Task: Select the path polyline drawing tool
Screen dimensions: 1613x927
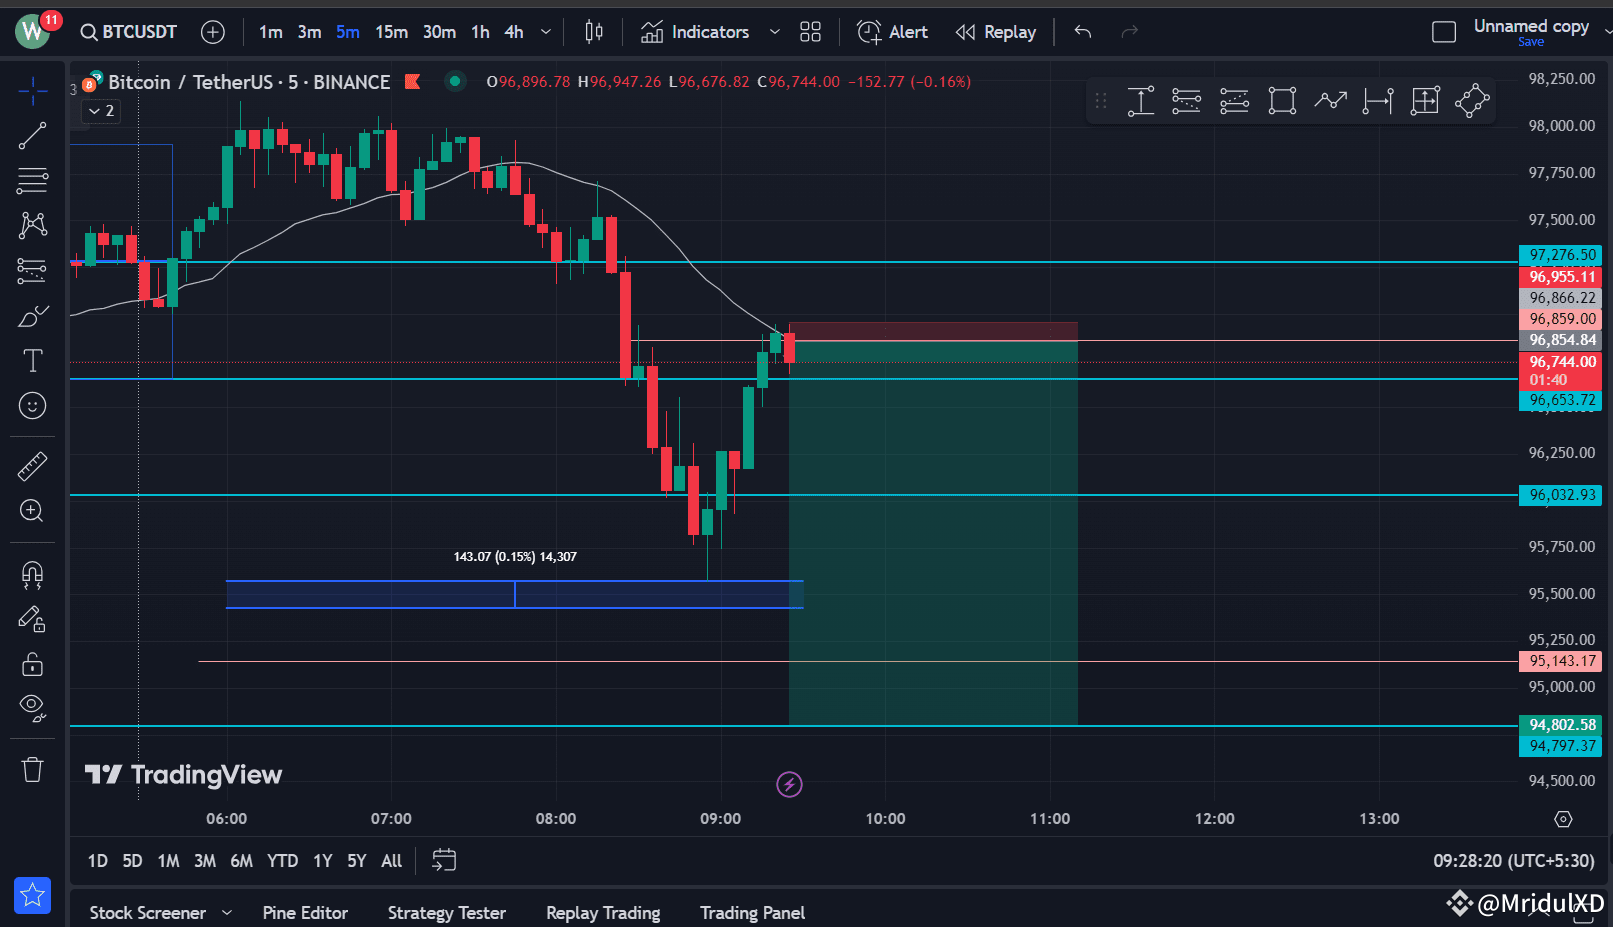Action: tap(1330, 101)
